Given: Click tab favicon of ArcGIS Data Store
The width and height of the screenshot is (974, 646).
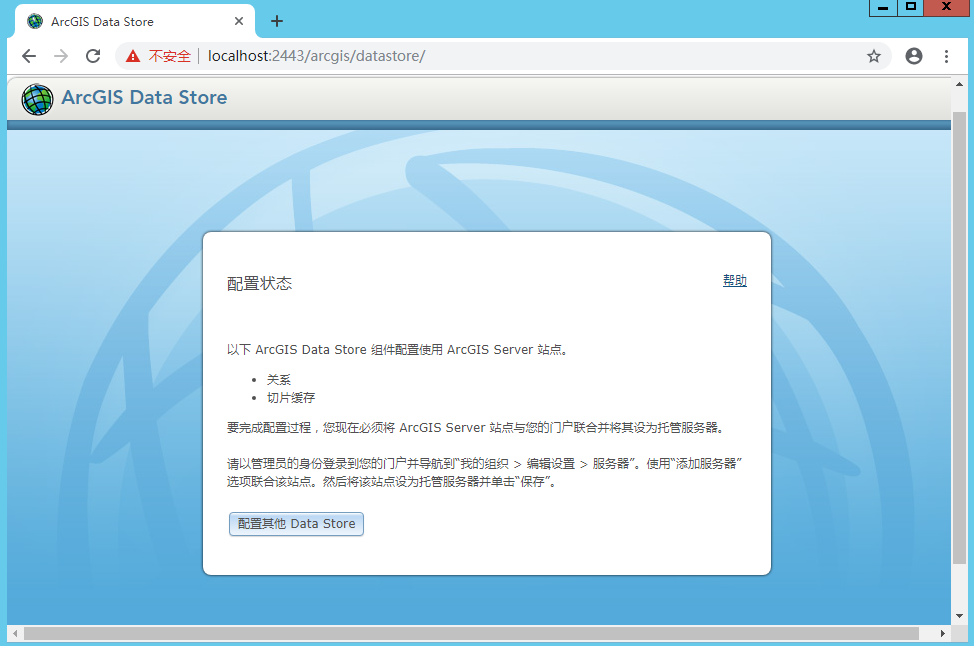Looking at the screenshot, I should 35,21.
